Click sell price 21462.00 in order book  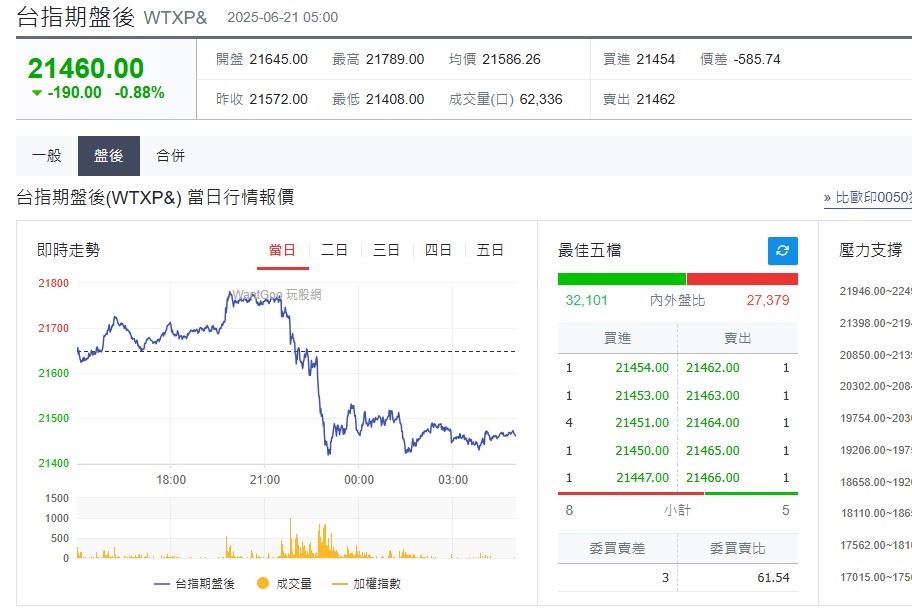pyautogui.click(x=713, y=368)
